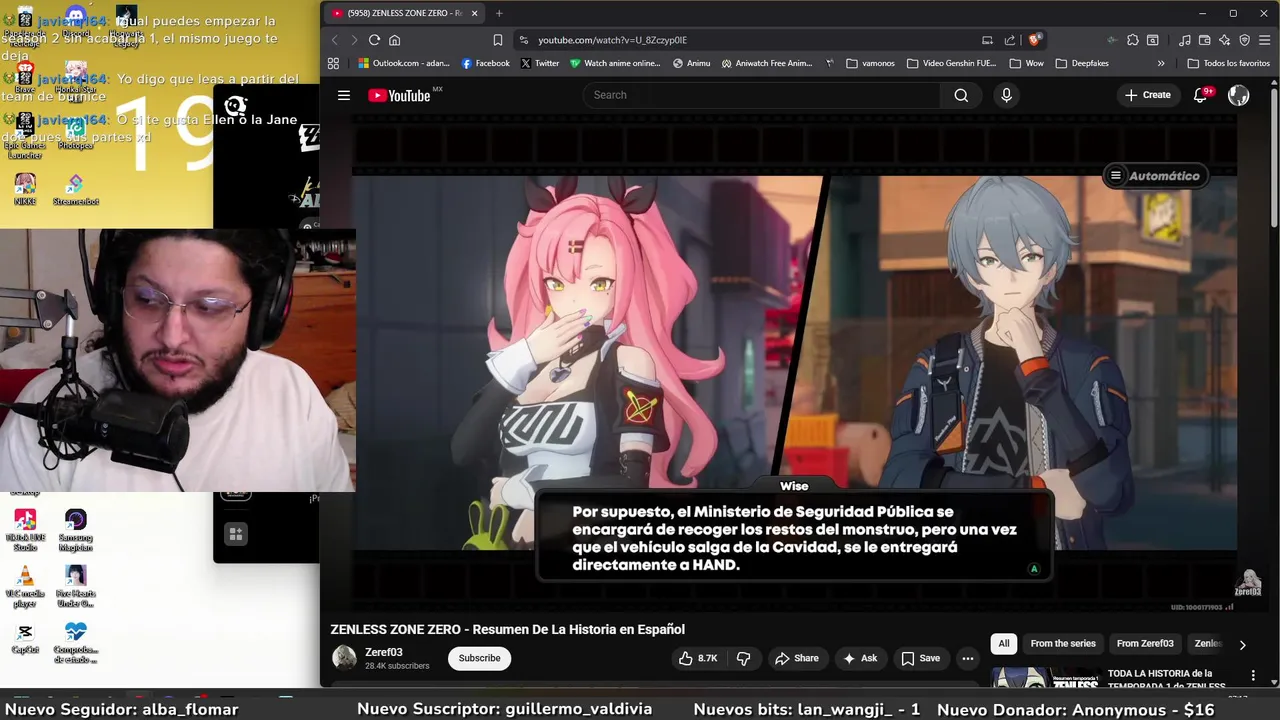Screen dimensions: 1280x720
Task: Open the Twitter bookmark
Action: [540, 63]
